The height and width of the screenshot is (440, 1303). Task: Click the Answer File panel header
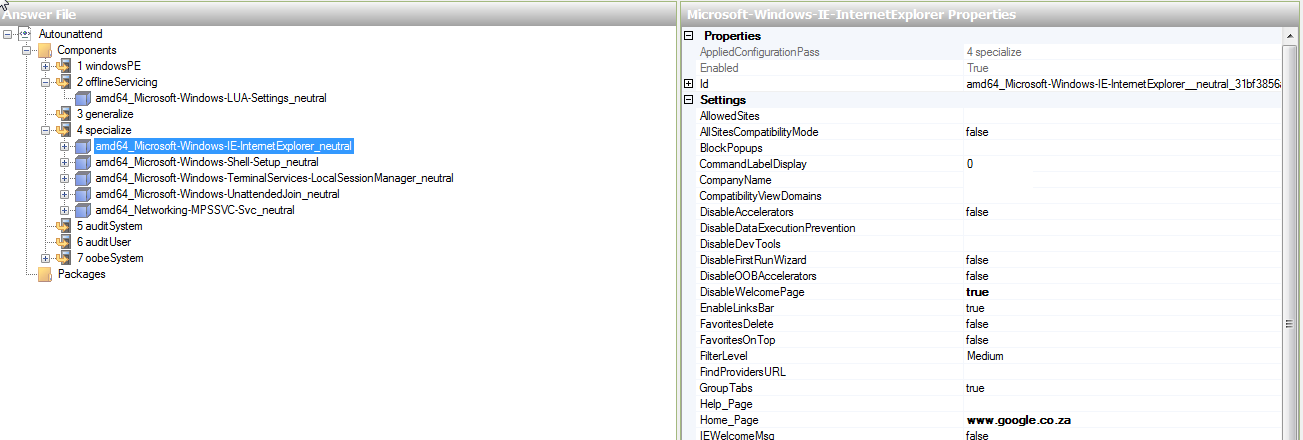(x=338, y=14)
